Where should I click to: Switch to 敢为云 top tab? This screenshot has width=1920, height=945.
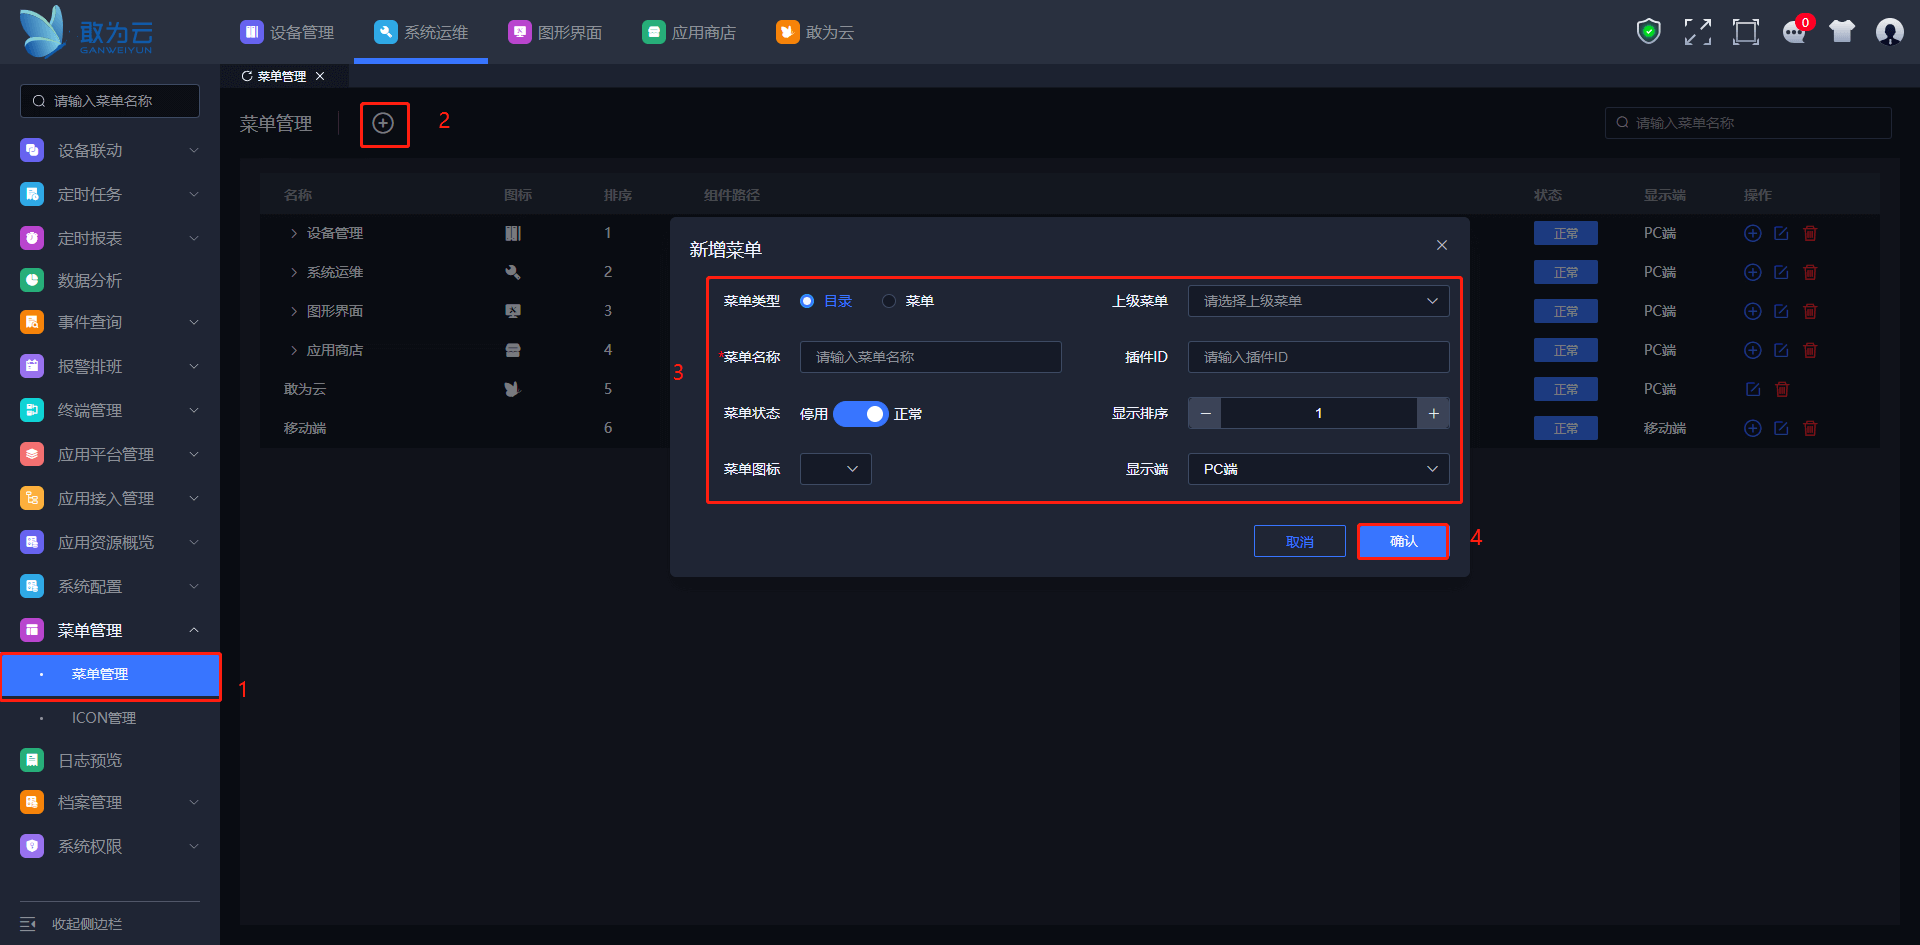(815, 32)
